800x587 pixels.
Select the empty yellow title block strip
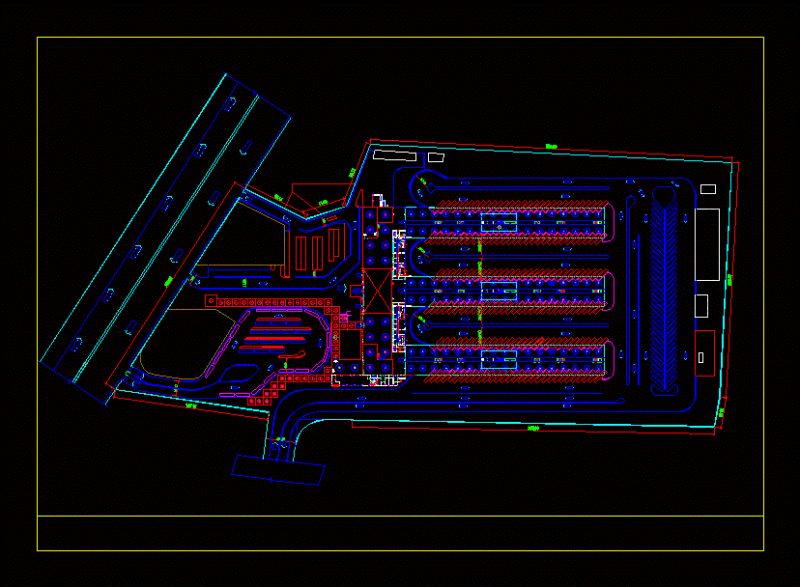(x=401, y=533)
